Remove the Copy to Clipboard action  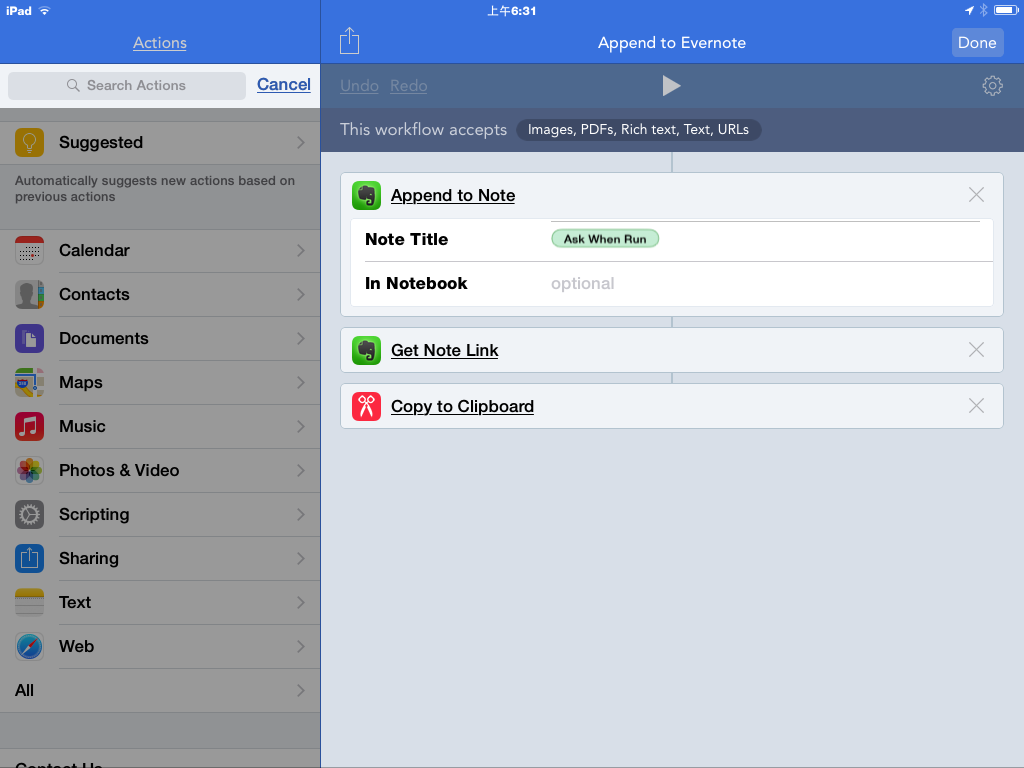(x=976, y=406)
